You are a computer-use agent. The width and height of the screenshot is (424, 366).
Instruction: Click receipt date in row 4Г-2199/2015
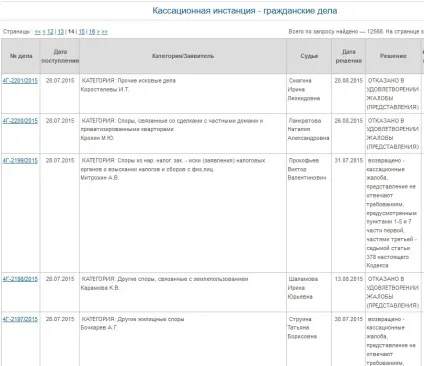(x=60, y=161)
